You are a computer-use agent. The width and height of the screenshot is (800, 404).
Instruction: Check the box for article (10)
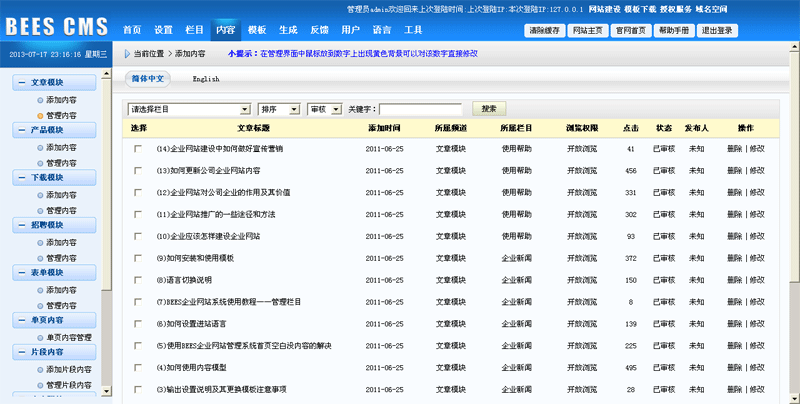click(138, 236)
